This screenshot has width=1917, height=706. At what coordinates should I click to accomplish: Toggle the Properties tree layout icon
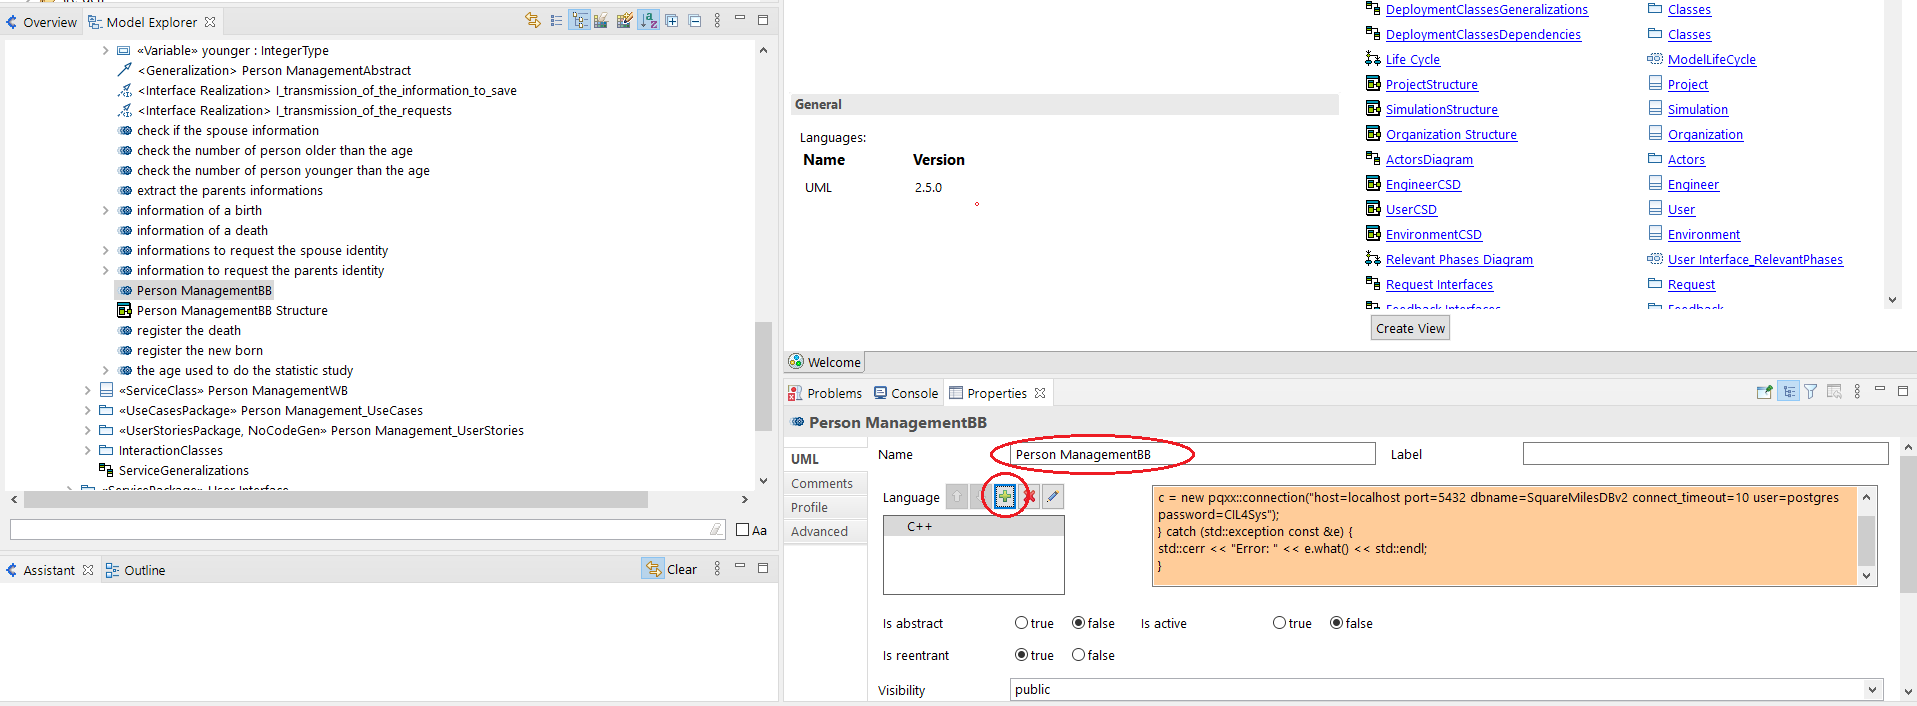point(1788,392)
